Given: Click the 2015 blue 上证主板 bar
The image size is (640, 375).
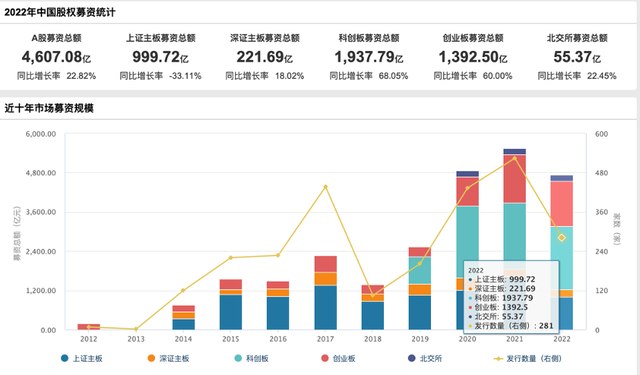Looking at the screenshot, I should [x=231, y=312].
